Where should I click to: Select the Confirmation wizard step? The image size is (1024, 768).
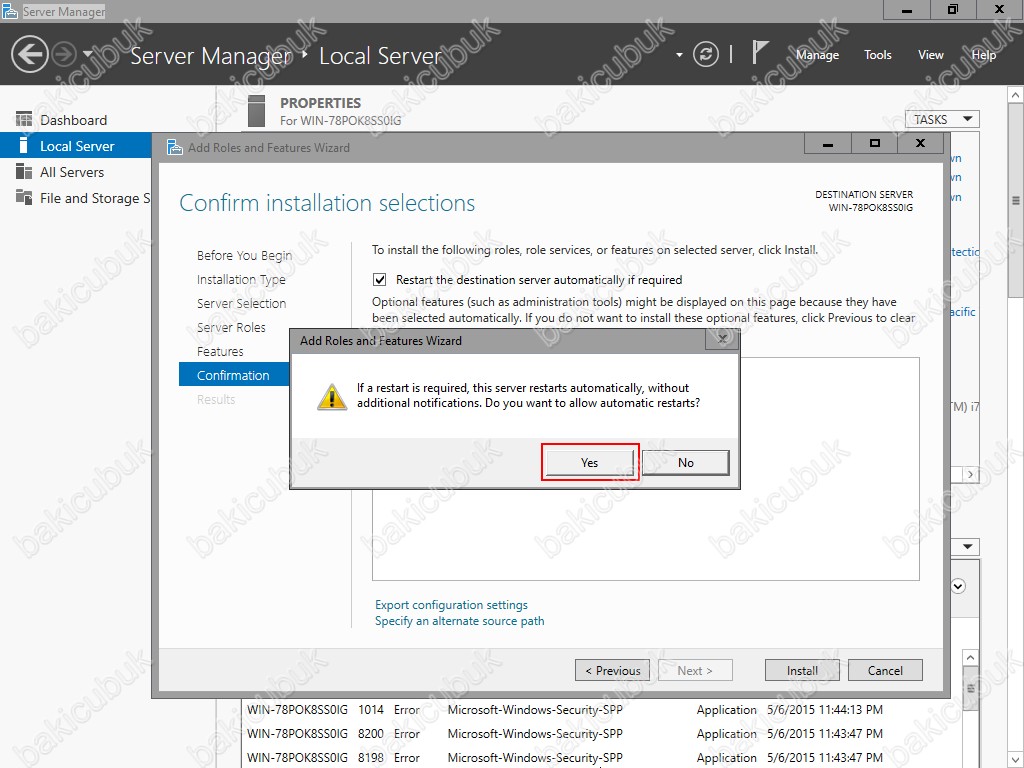click(234, 375)
